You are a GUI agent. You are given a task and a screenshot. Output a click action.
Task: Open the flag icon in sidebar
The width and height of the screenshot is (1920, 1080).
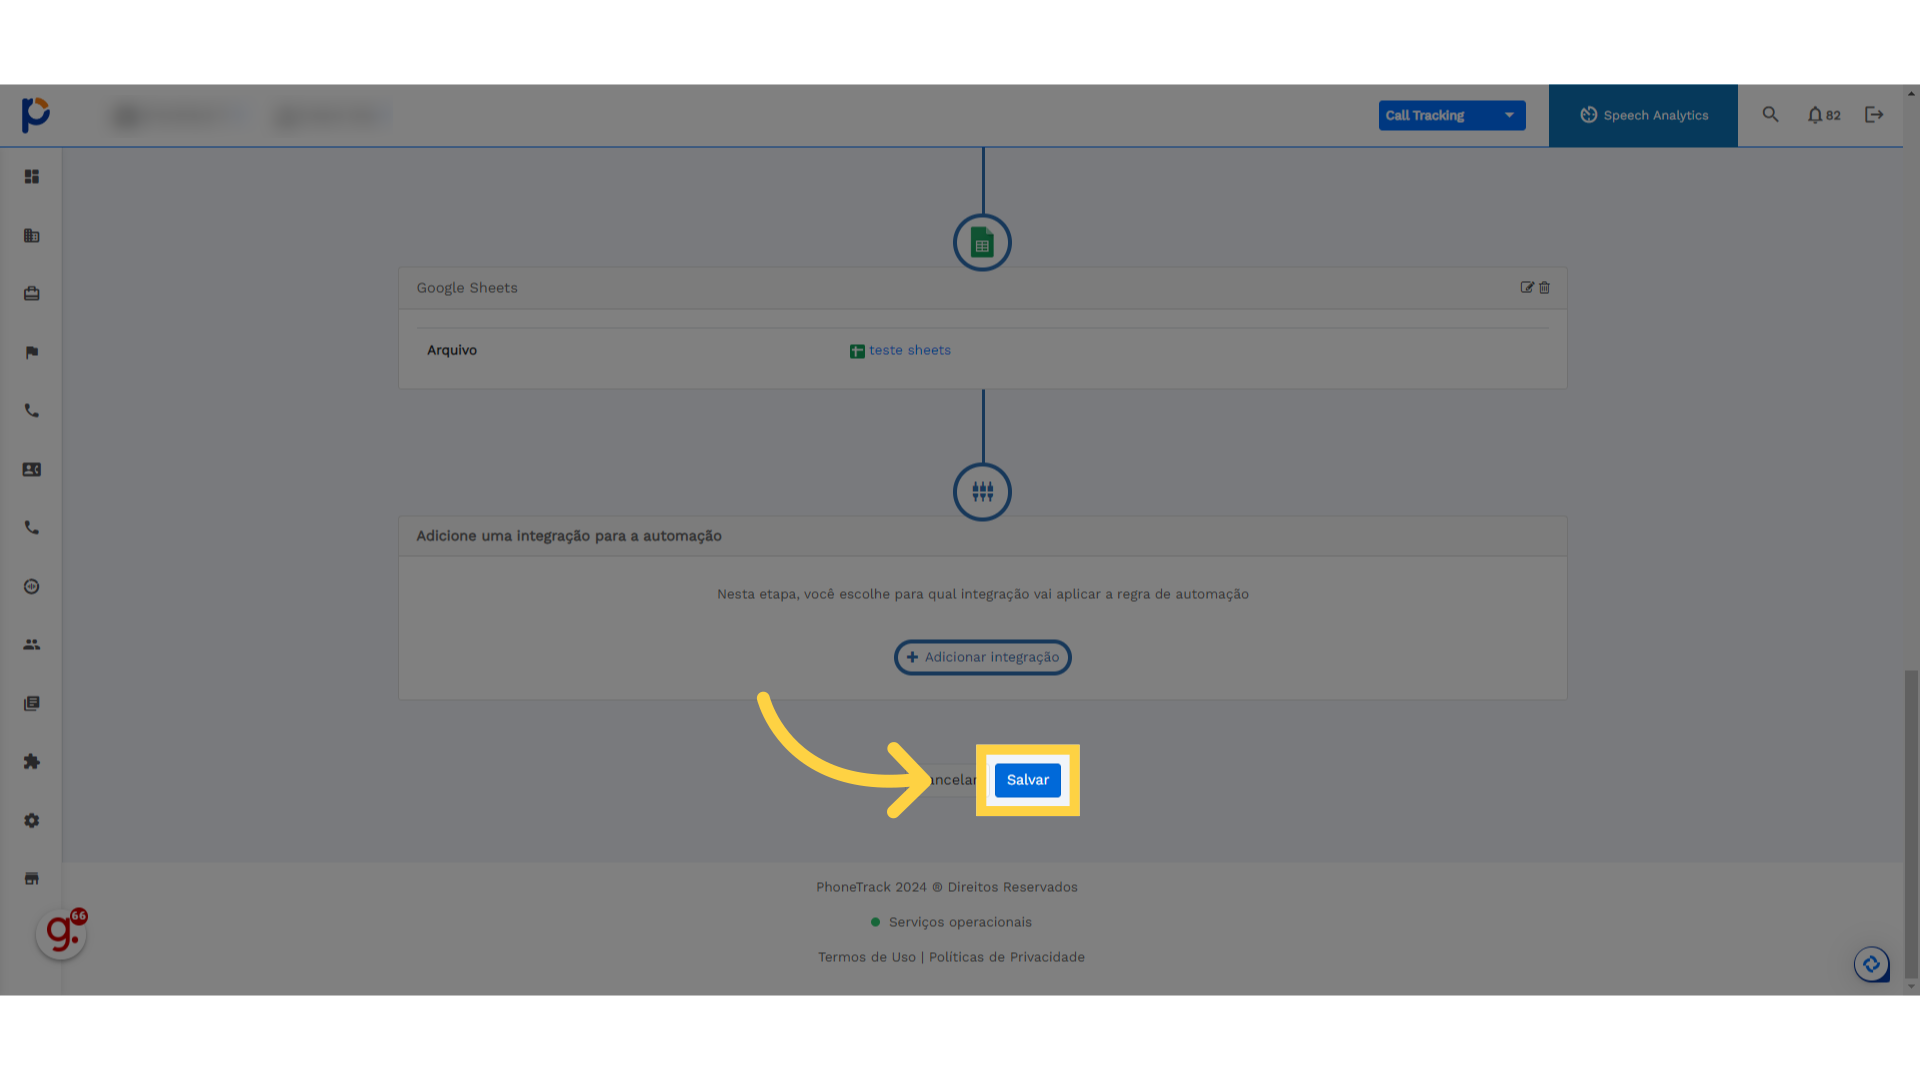[32, 352]
